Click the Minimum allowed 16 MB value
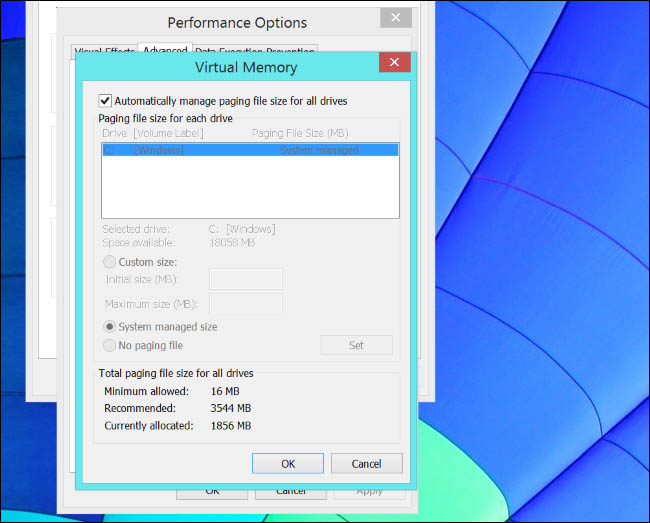Screen dimensions: 650x523 (x=225, y=391)
